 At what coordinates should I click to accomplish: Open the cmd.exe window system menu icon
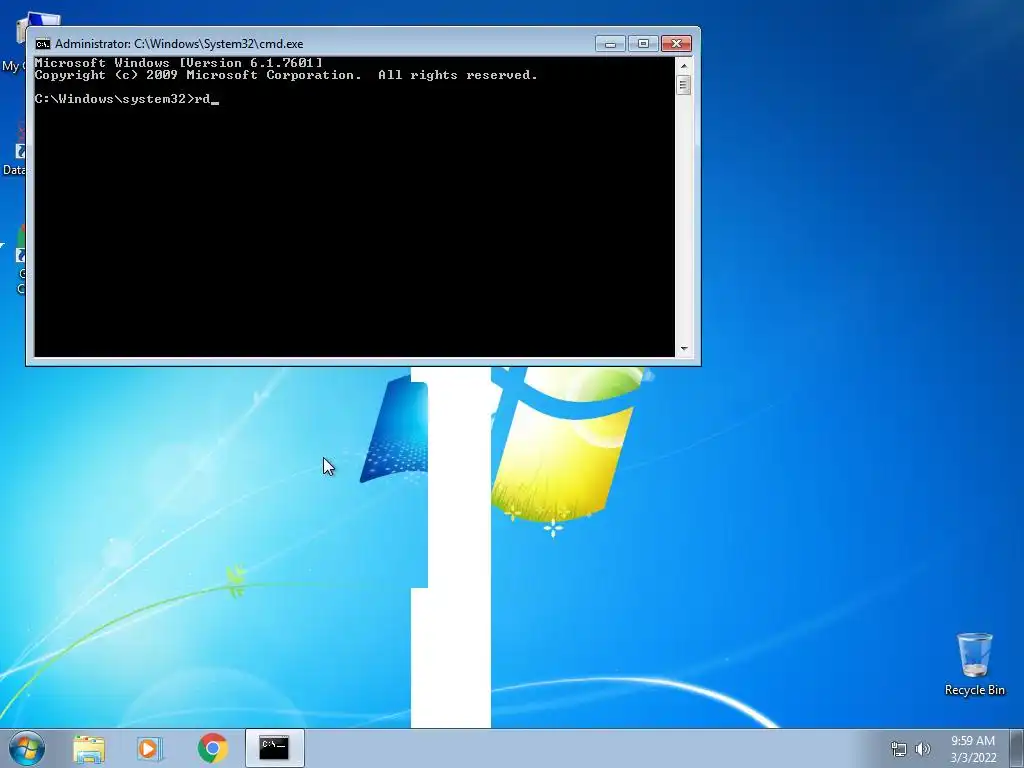coord(43,44)
